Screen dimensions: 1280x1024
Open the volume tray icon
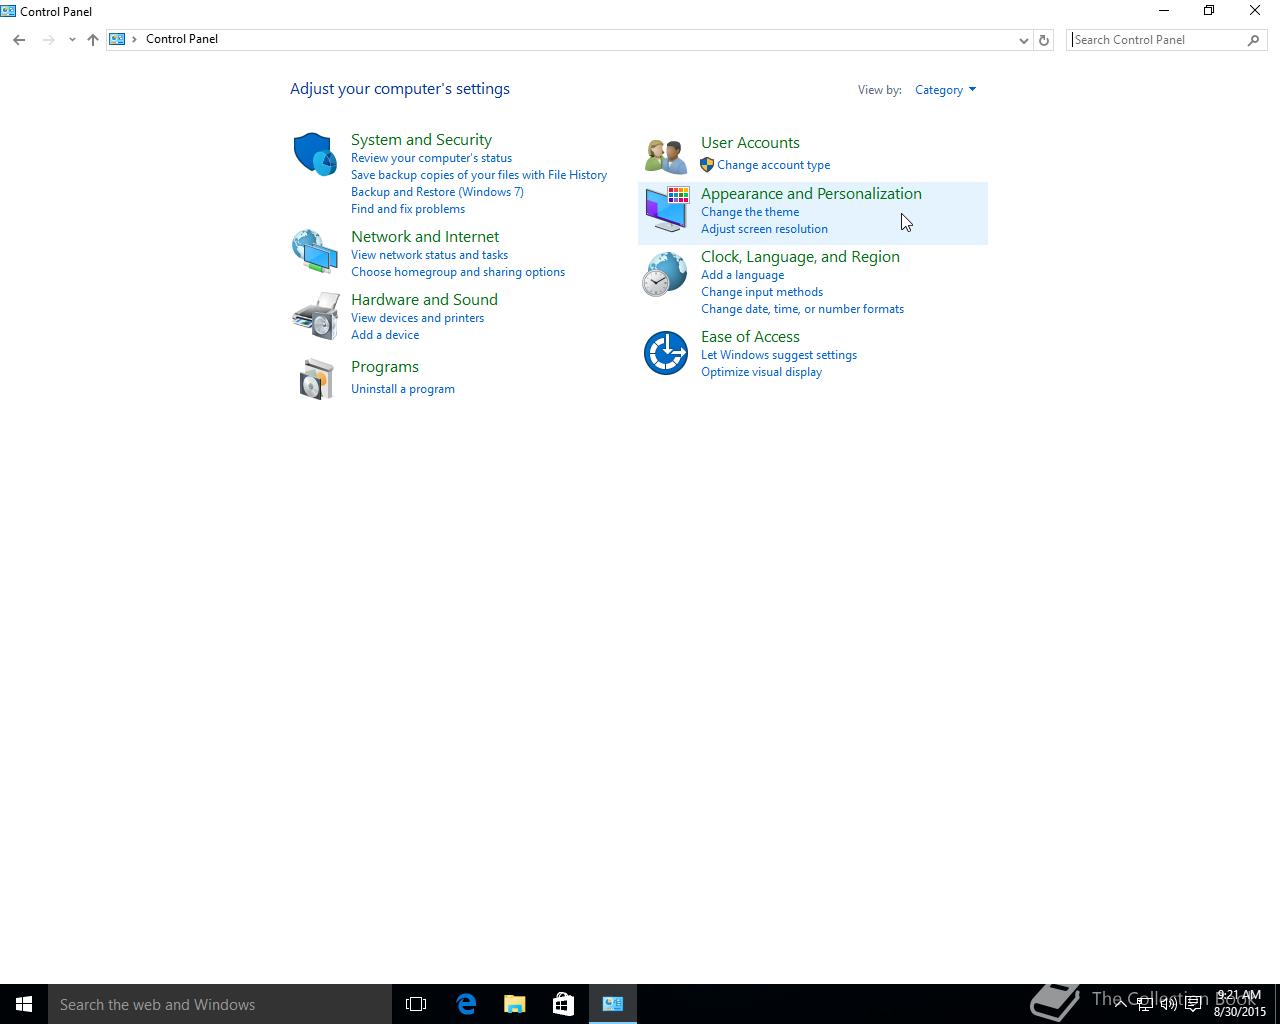tap(1168, 1004)
